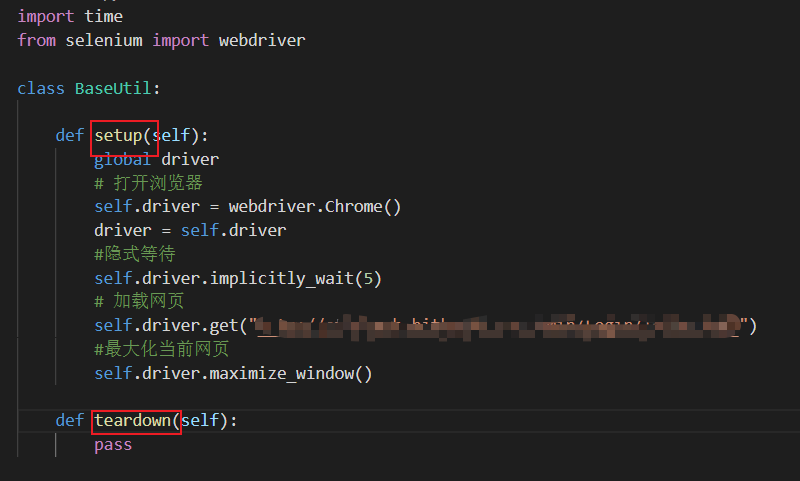Click 'from selenium import webdriver' line
This screenshot has height=481, width=800.
click(x=161, y=40)
